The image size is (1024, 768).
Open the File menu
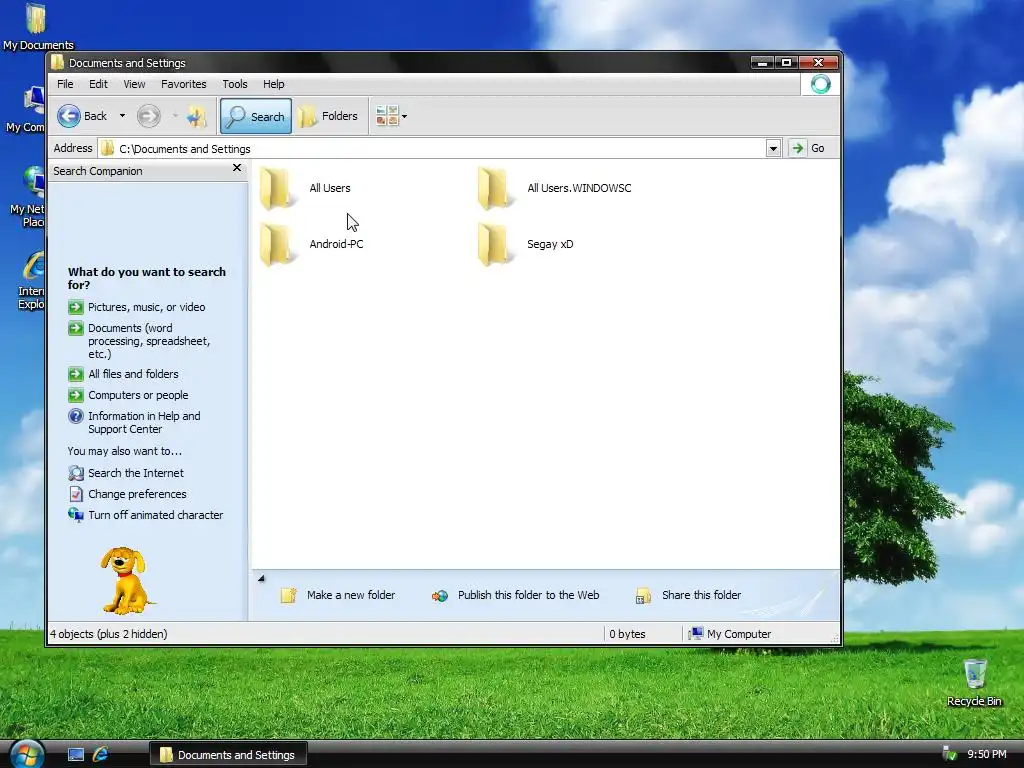point(65,84)
